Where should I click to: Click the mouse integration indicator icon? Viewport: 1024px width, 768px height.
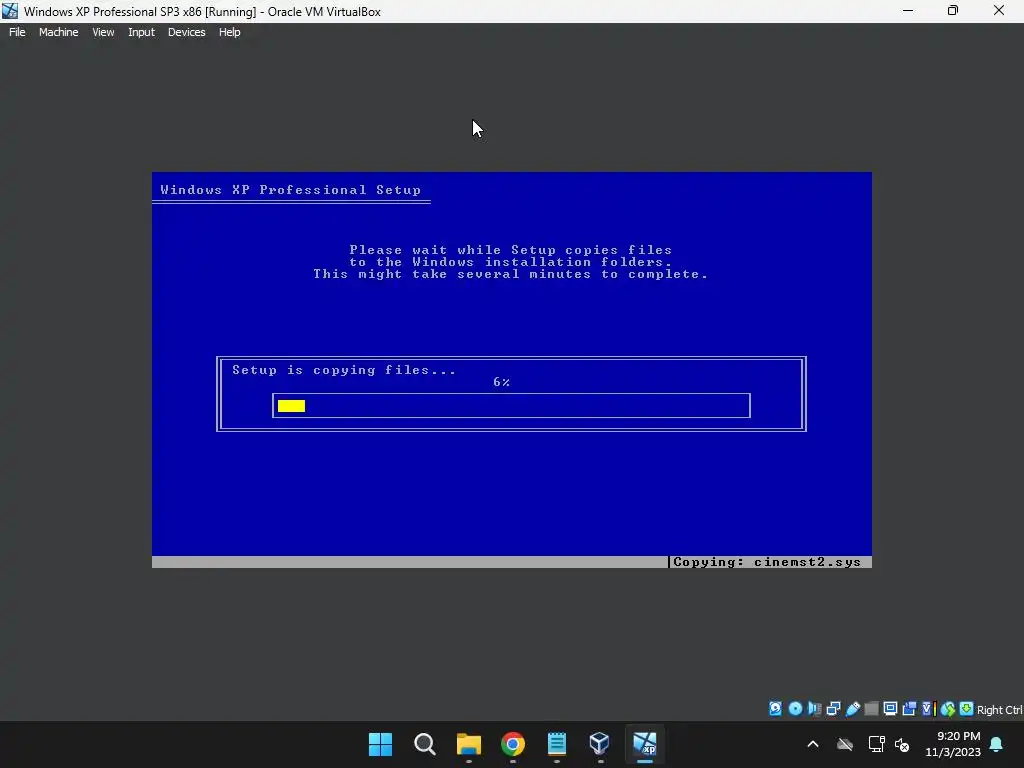948,709
